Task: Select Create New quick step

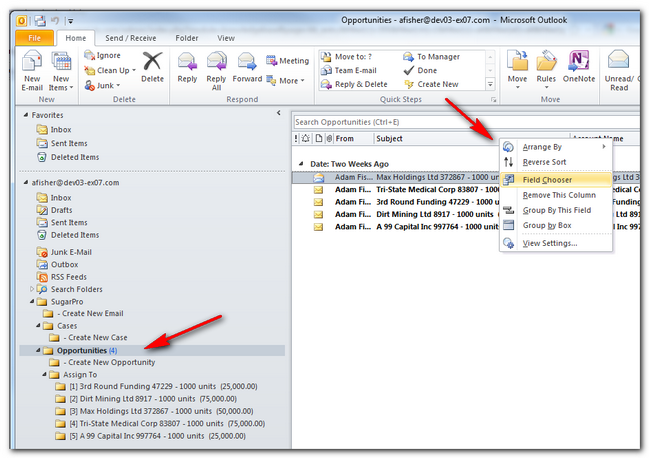Action: [x=431, y=84]
